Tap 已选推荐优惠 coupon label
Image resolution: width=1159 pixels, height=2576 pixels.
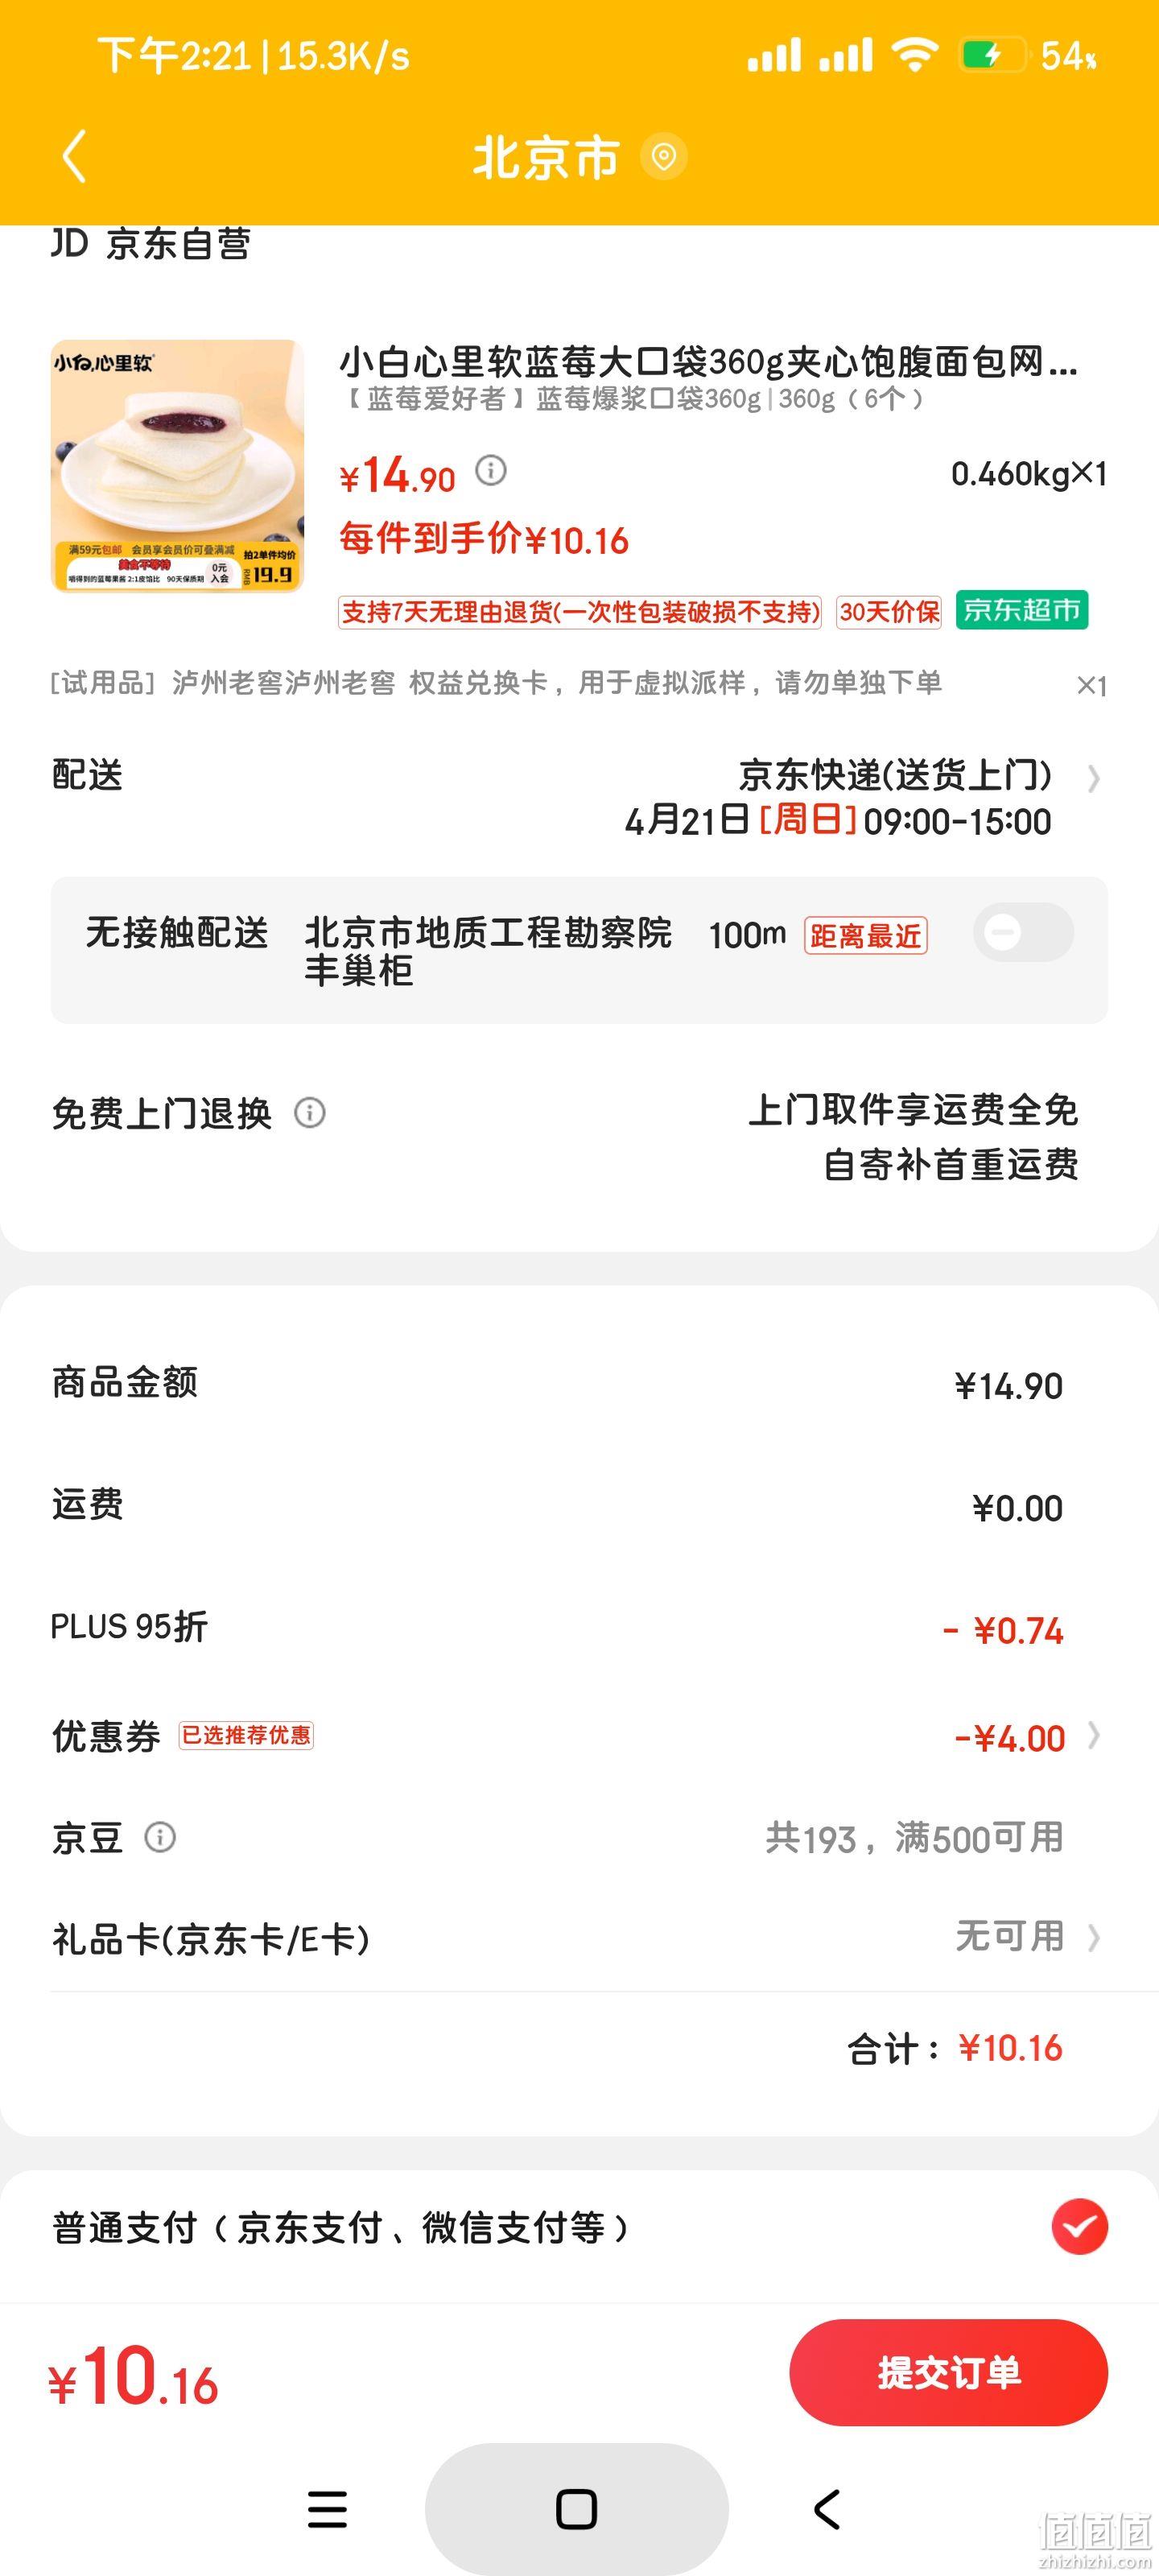[x=246, y=1735]
